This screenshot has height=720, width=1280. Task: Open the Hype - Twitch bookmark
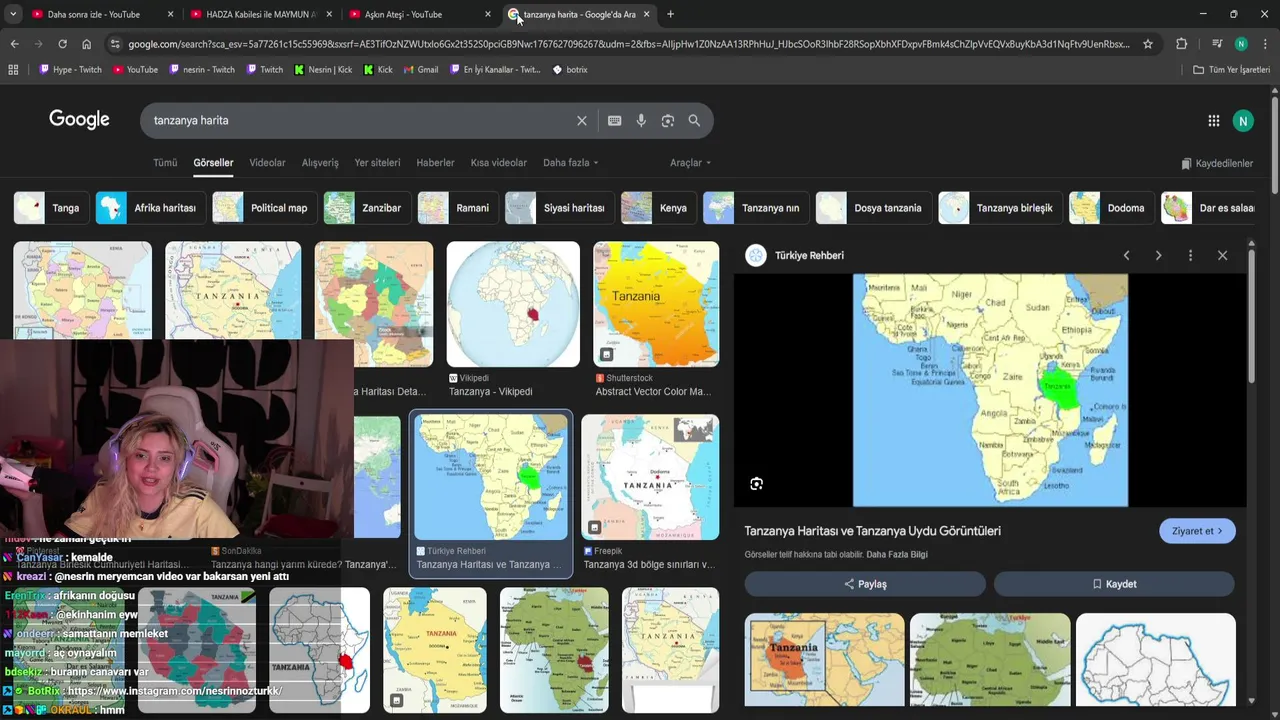70,70
